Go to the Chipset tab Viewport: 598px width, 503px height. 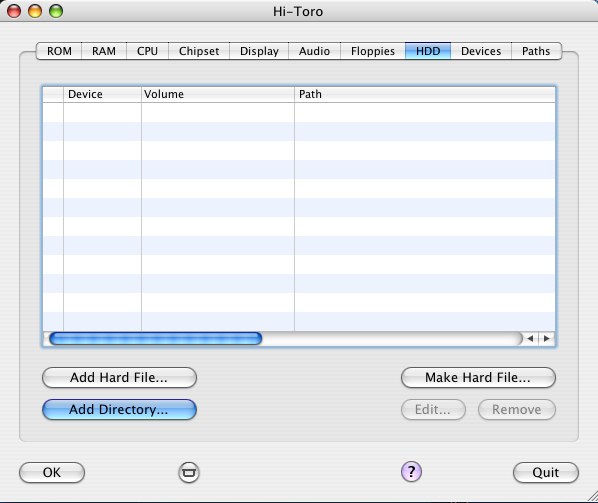(199, 51)
